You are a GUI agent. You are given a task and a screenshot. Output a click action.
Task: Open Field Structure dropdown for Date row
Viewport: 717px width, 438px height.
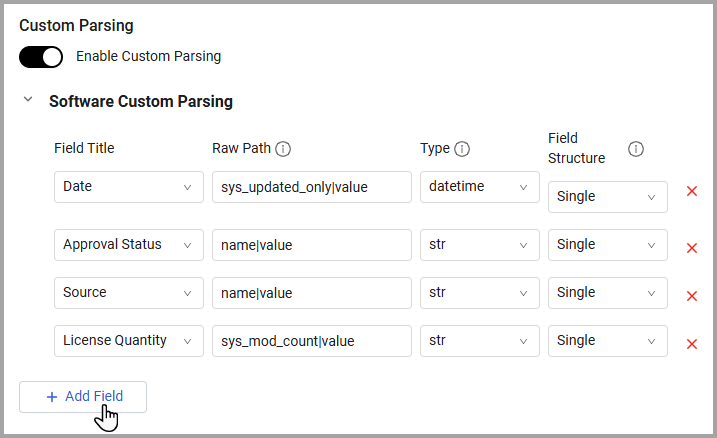tap(607, 197)
